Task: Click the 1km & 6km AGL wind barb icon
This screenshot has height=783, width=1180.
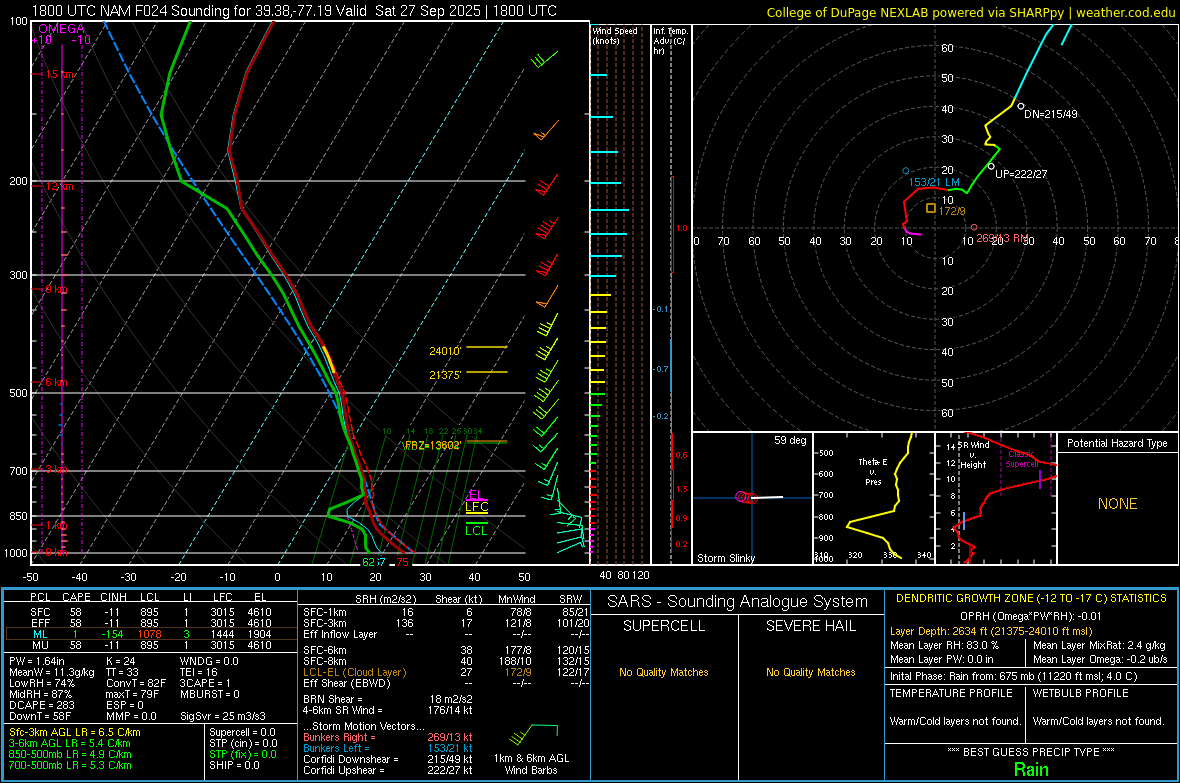Action: click(x=533, y=734)
